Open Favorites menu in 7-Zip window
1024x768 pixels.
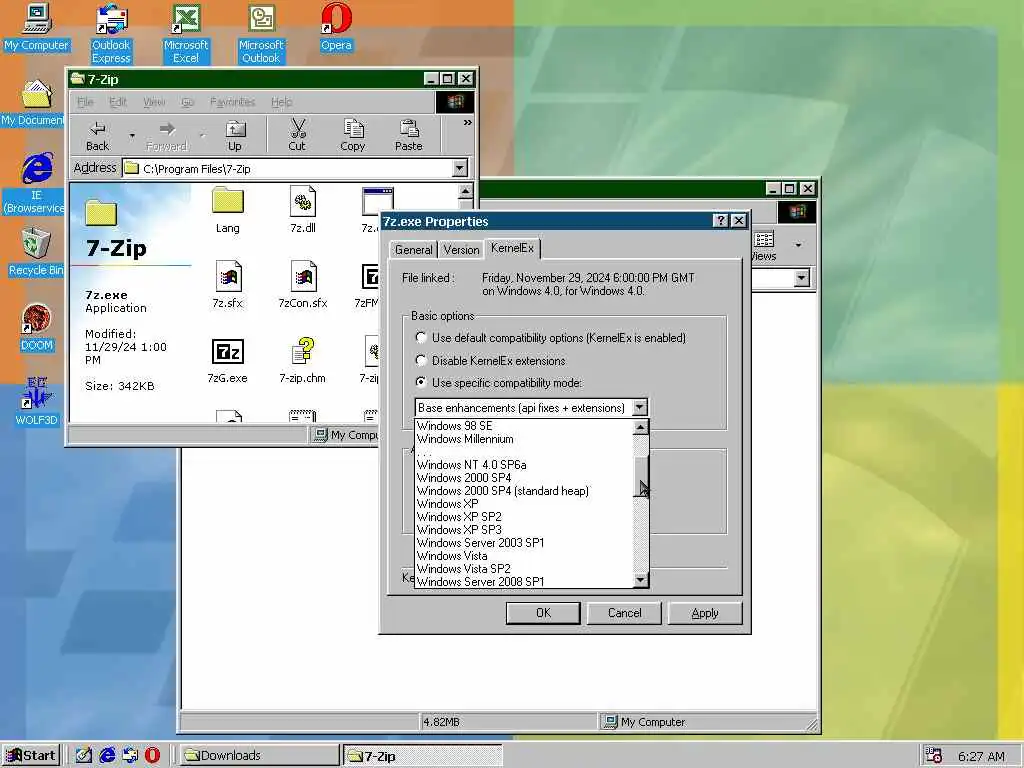point(232,102)
